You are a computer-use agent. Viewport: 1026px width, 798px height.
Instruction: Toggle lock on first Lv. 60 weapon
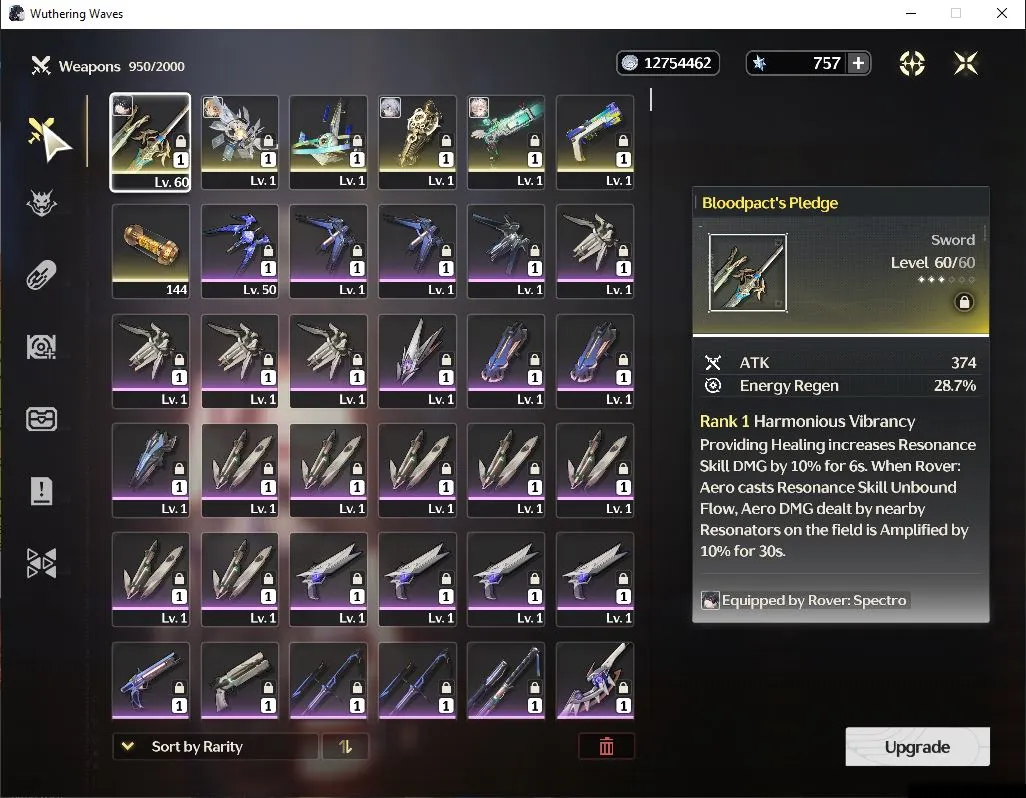pyautogui.click(x=181, y=141)
